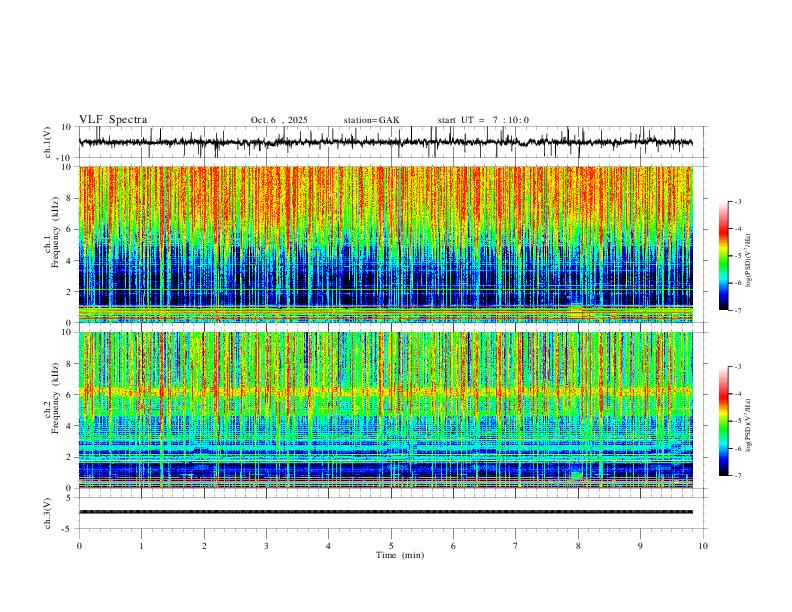This screenshot has height=612, width=792.
Task: Click the '-7' value on lower colorbar
Action: point(737,476)
